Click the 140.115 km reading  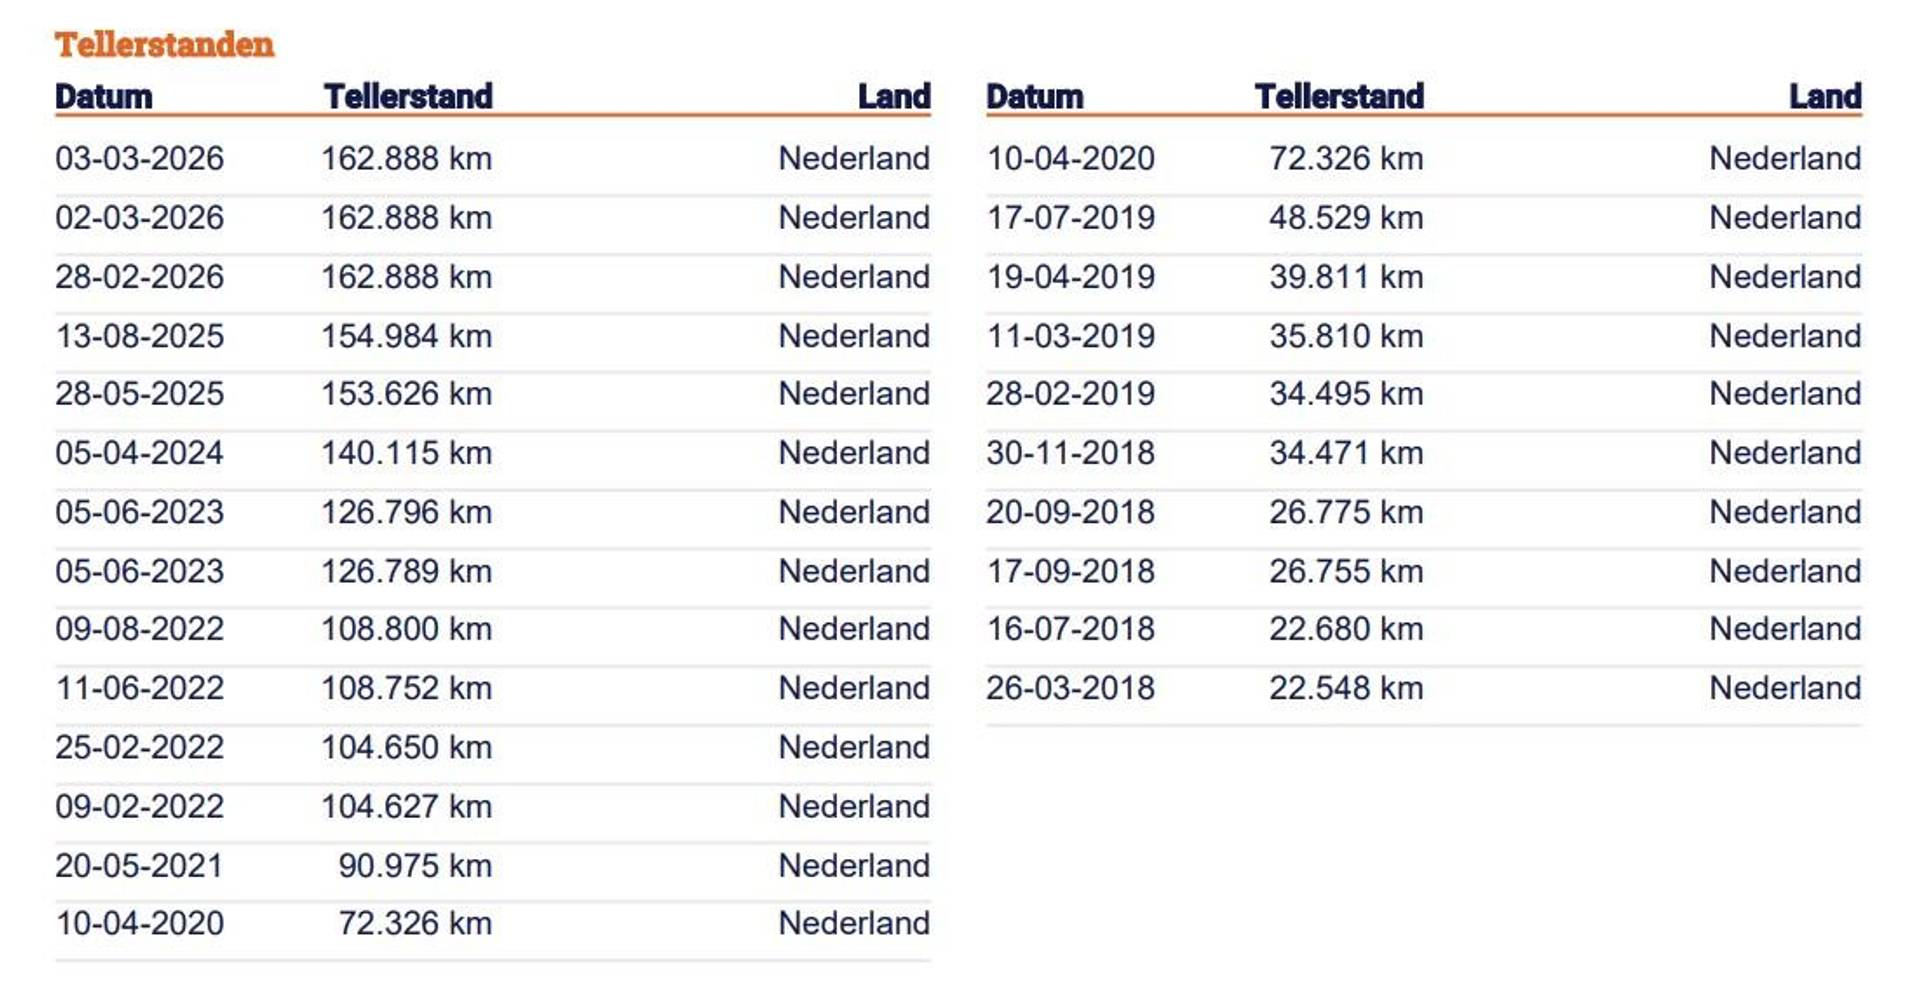(x=406, y=453)
